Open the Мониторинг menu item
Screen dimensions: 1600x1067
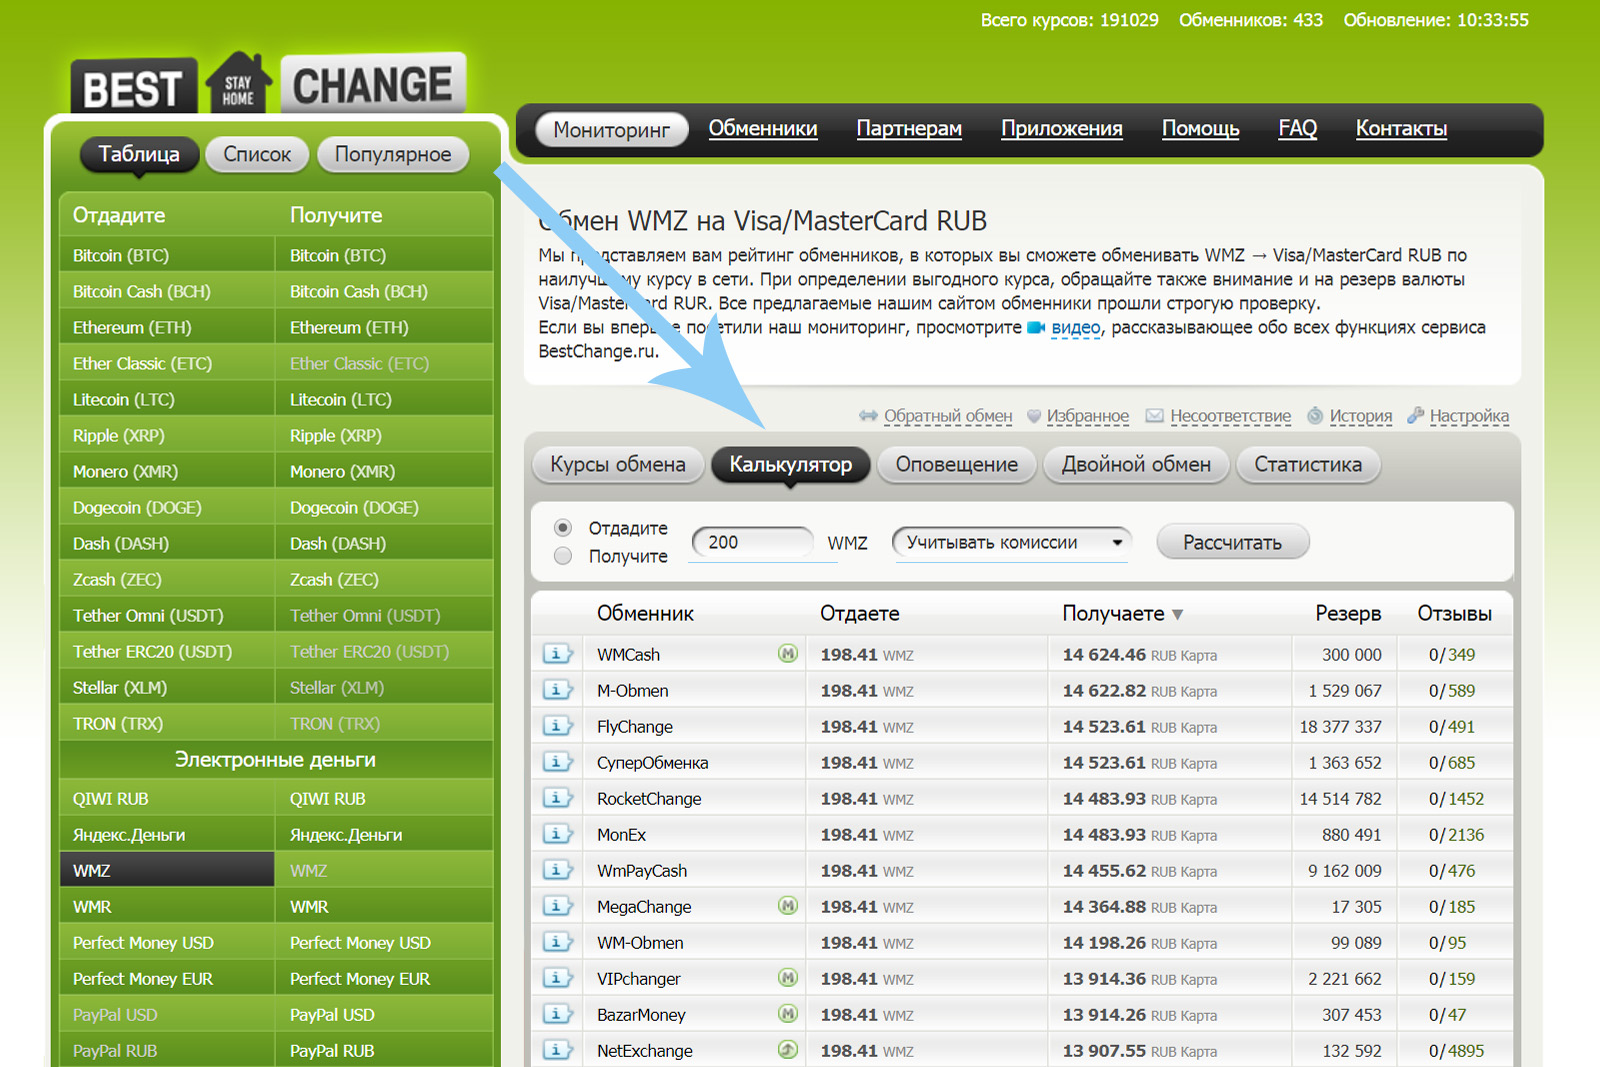[611, 129]
